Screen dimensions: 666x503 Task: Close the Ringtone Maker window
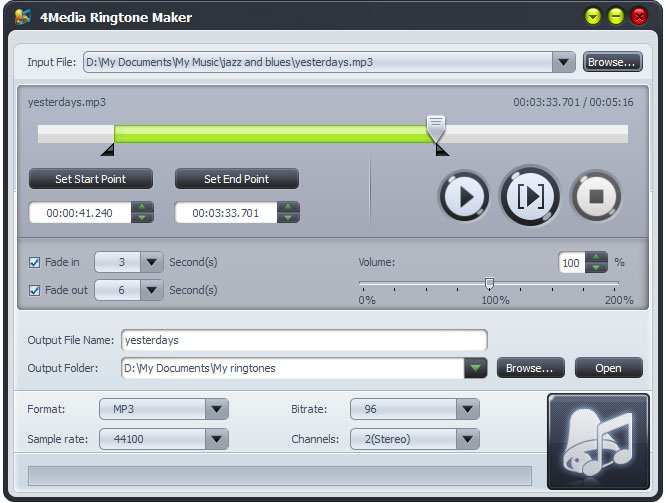639,17
